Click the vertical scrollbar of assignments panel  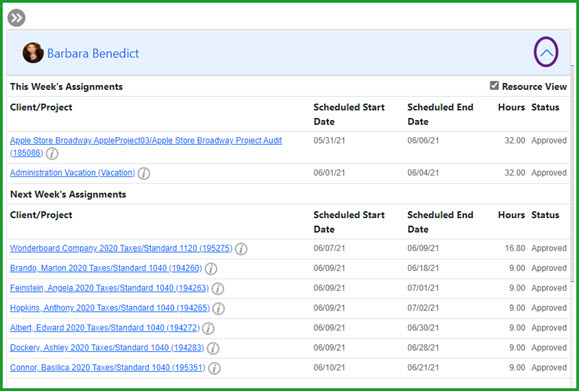573,174
